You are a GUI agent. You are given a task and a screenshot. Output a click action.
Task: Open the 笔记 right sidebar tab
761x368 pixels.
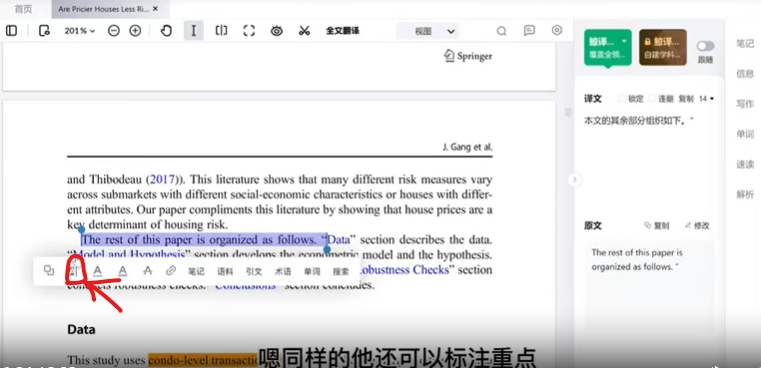pyautogui.click(x=745, y=43)
